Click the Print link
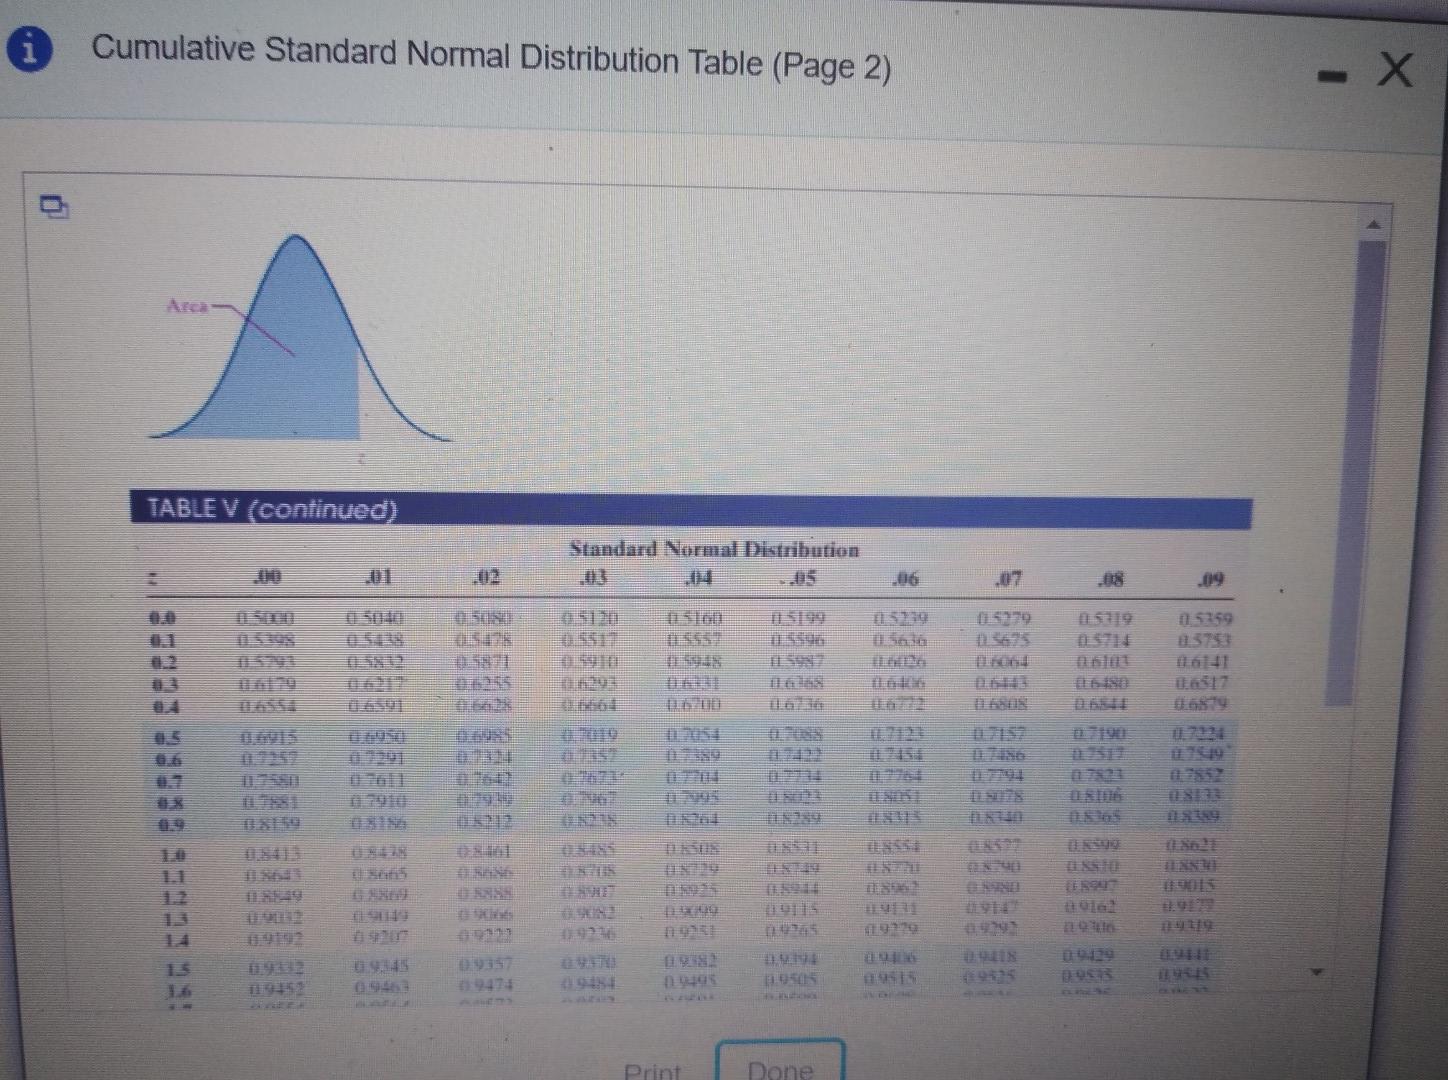Image resolution: width=1448 pixels, height=1080 pixels. 653,1068
